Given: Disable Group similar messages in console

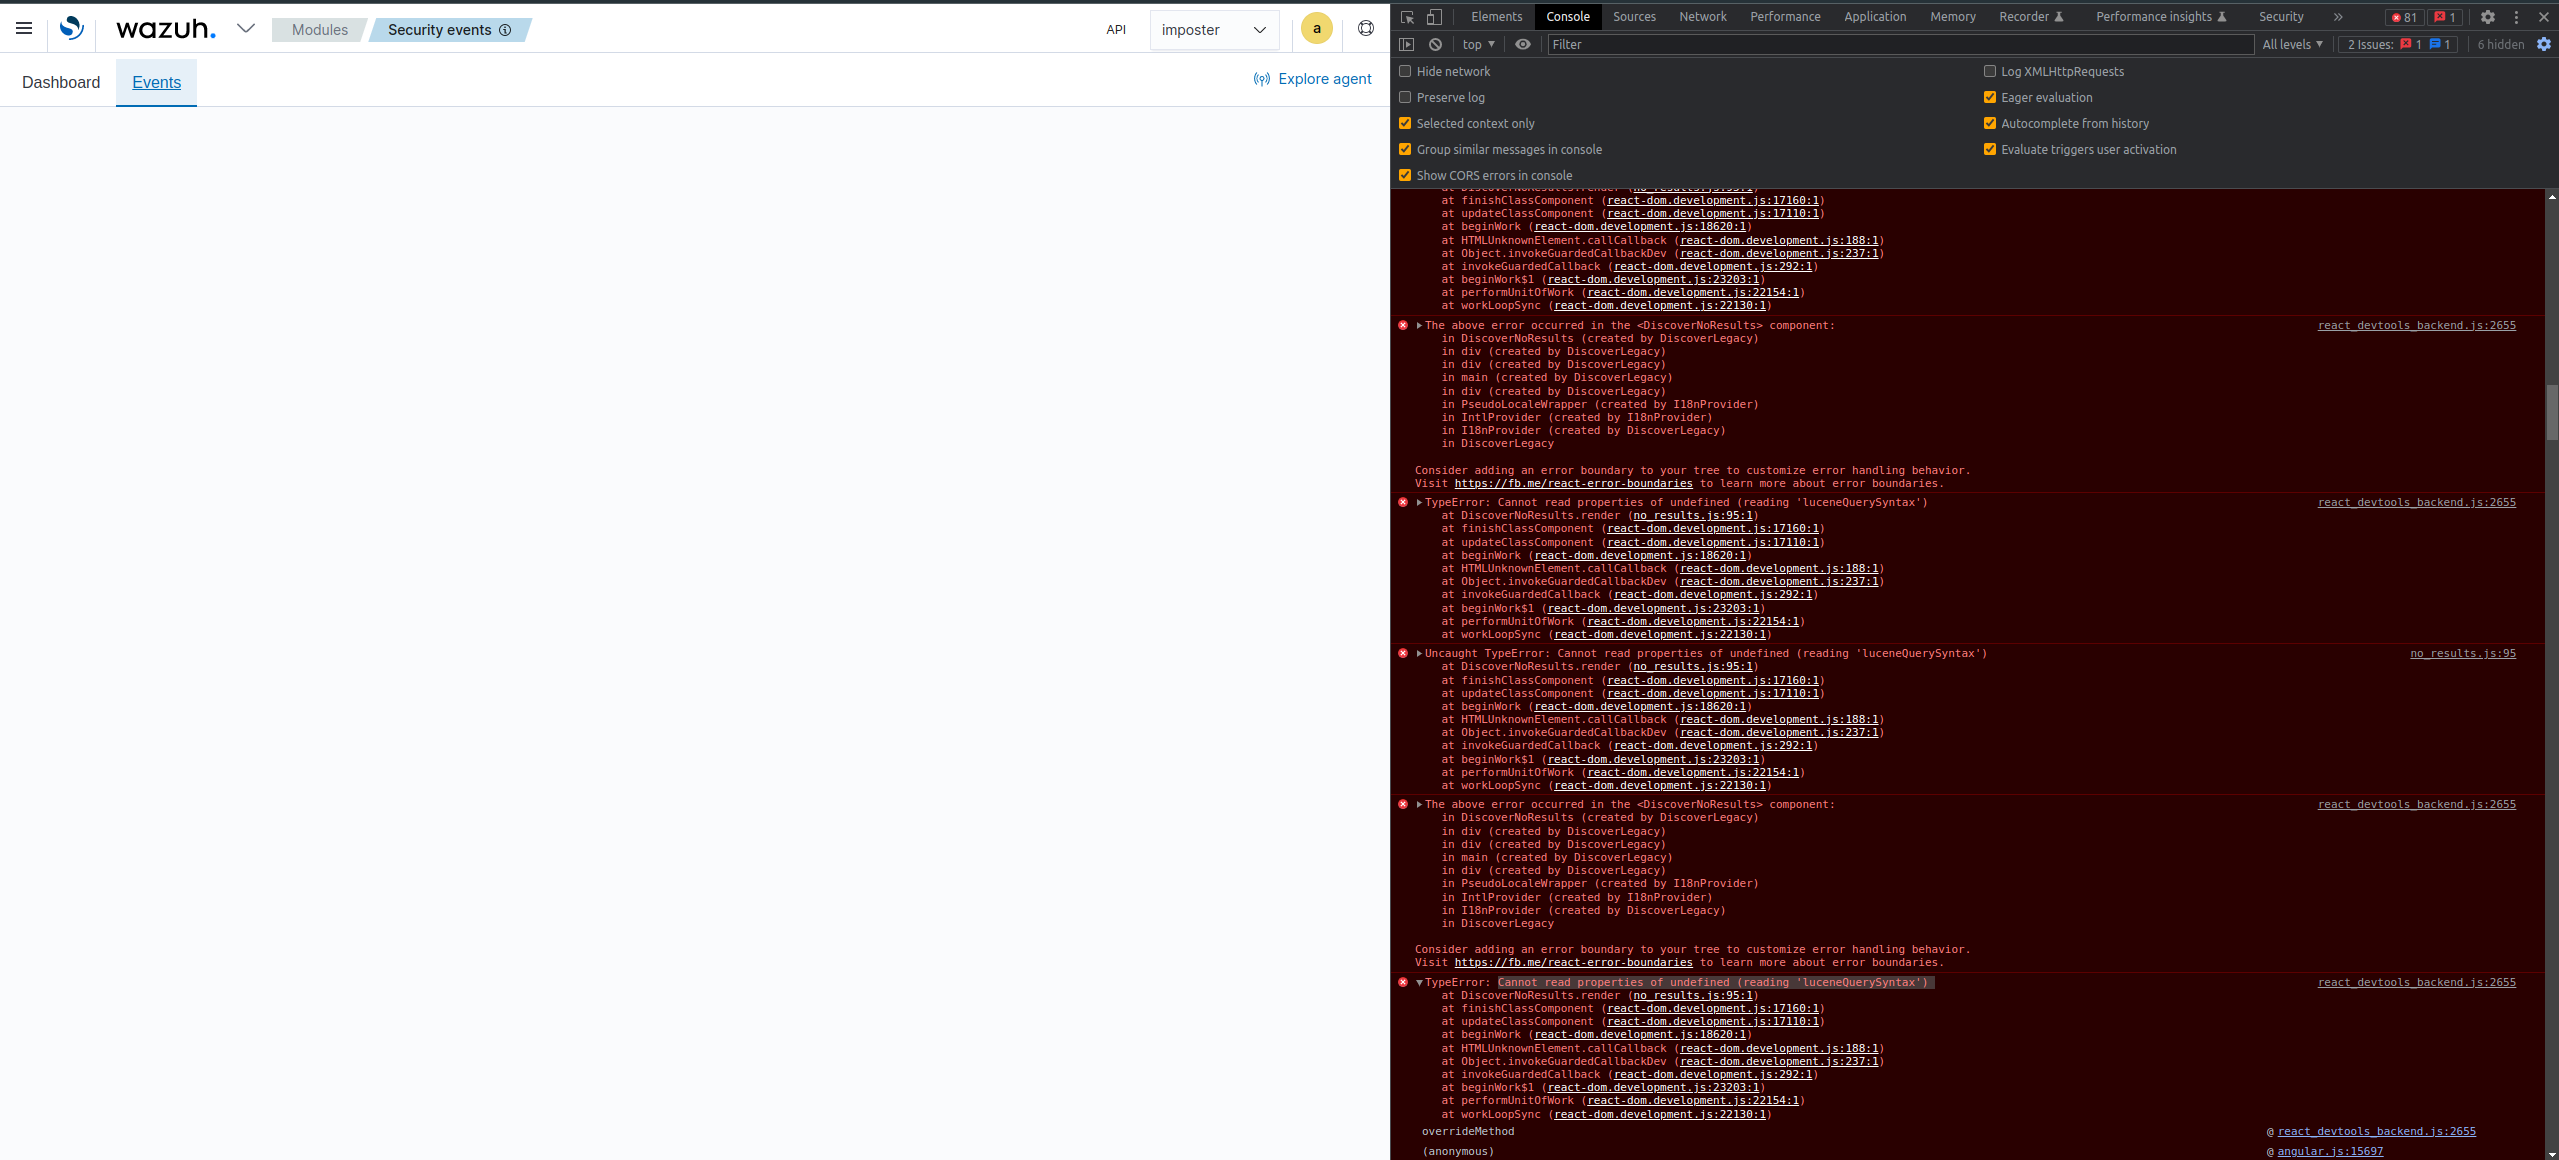Looking at the screenshot, I should point(1406,148).
